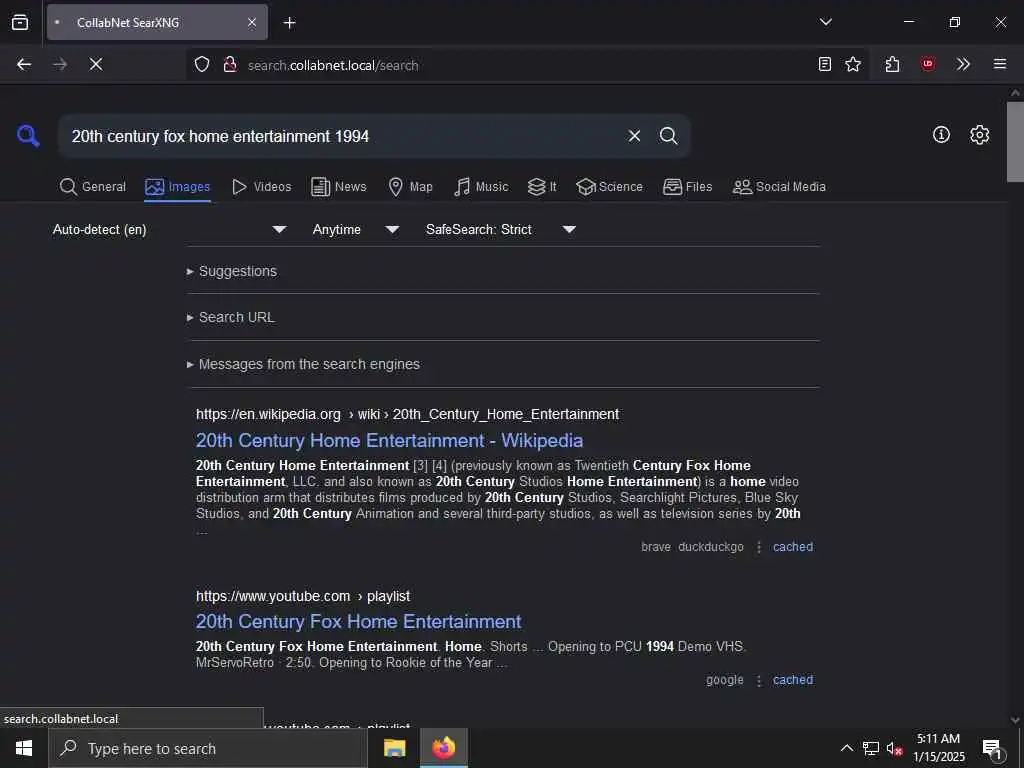The image size is (1024, 768).
Task: Click the en.wikipedia.org result URL
Action: pyautogui.click(x=408, y=414)
